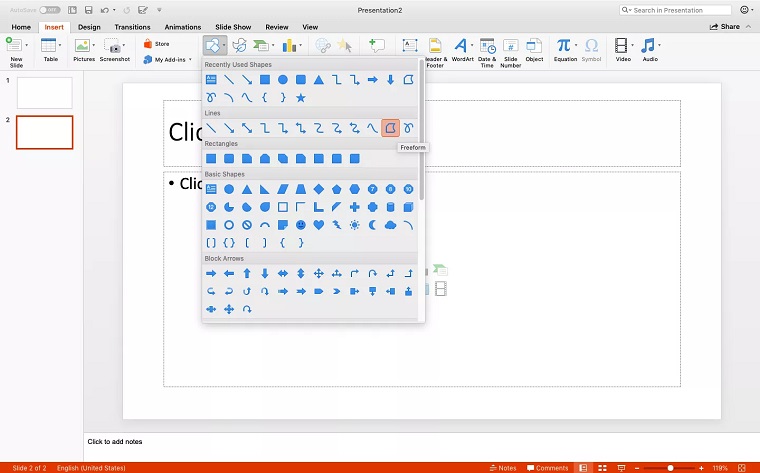Select the Freeform shape in Lines
Screen dimensions: 760x473
390,128
